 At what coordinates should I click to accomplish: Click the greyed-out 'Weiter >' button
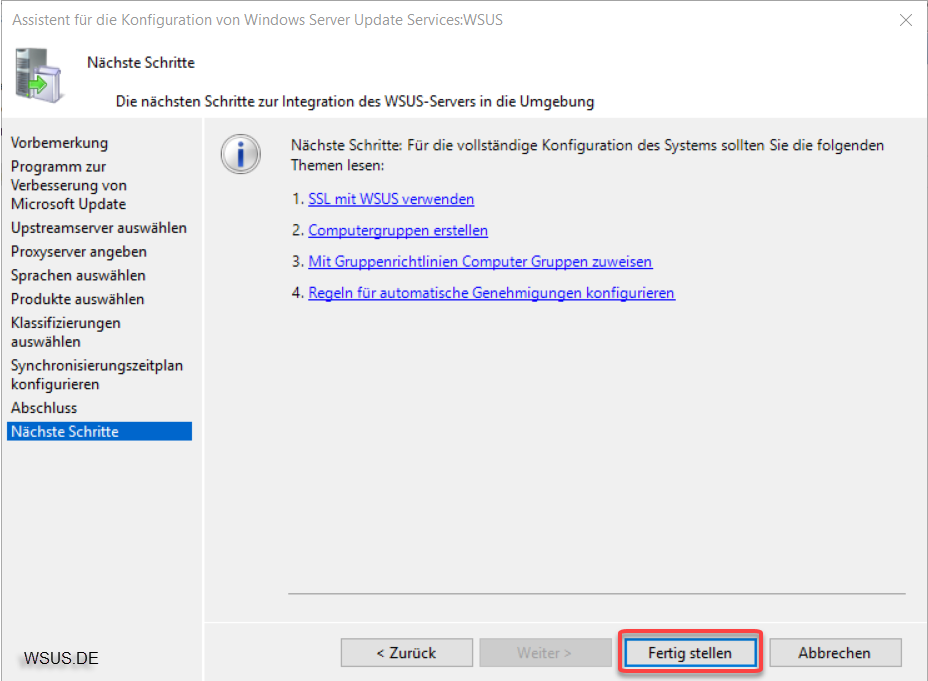pos(545,653)
